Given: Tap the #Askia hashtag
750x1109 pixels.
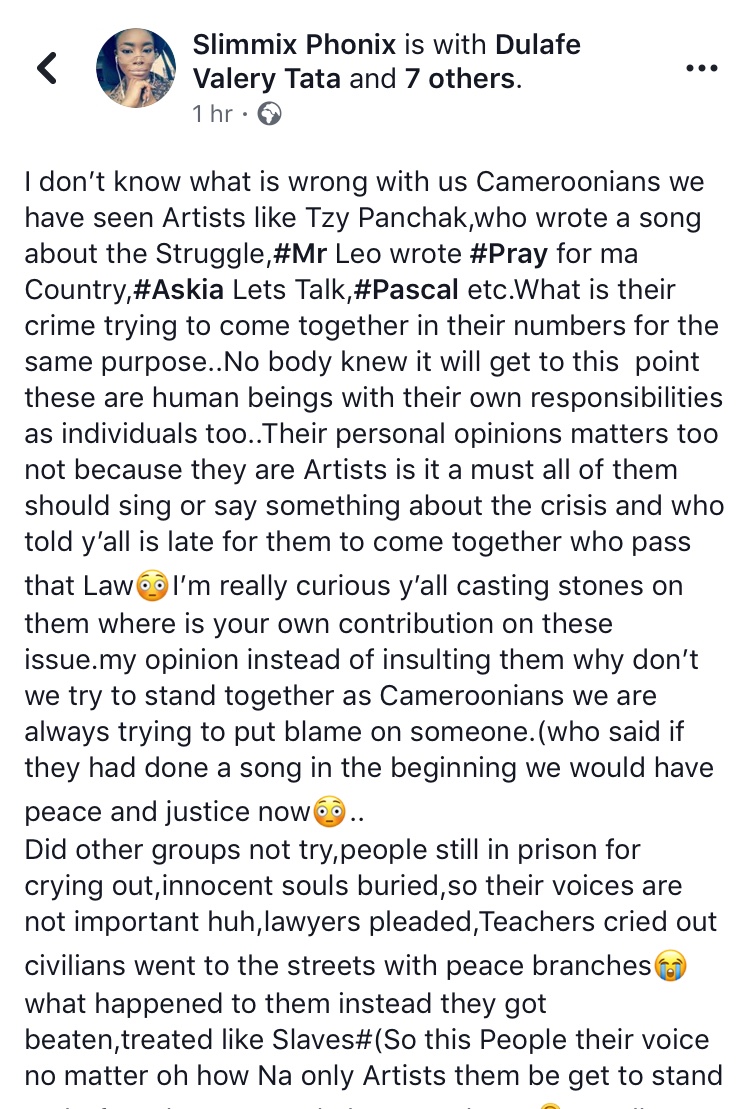Looking at the screenshot, I should click(x=174, y=290).
